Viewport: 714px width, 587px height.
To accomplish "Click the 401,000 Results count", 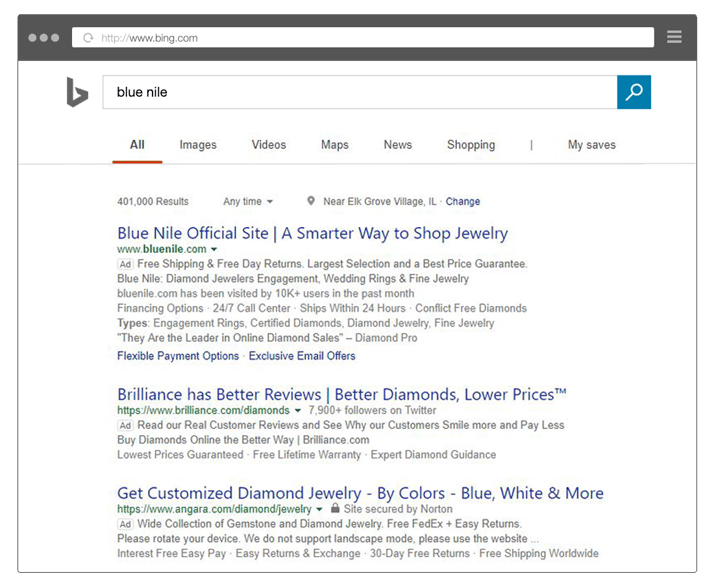I will (x=153, y=201).
